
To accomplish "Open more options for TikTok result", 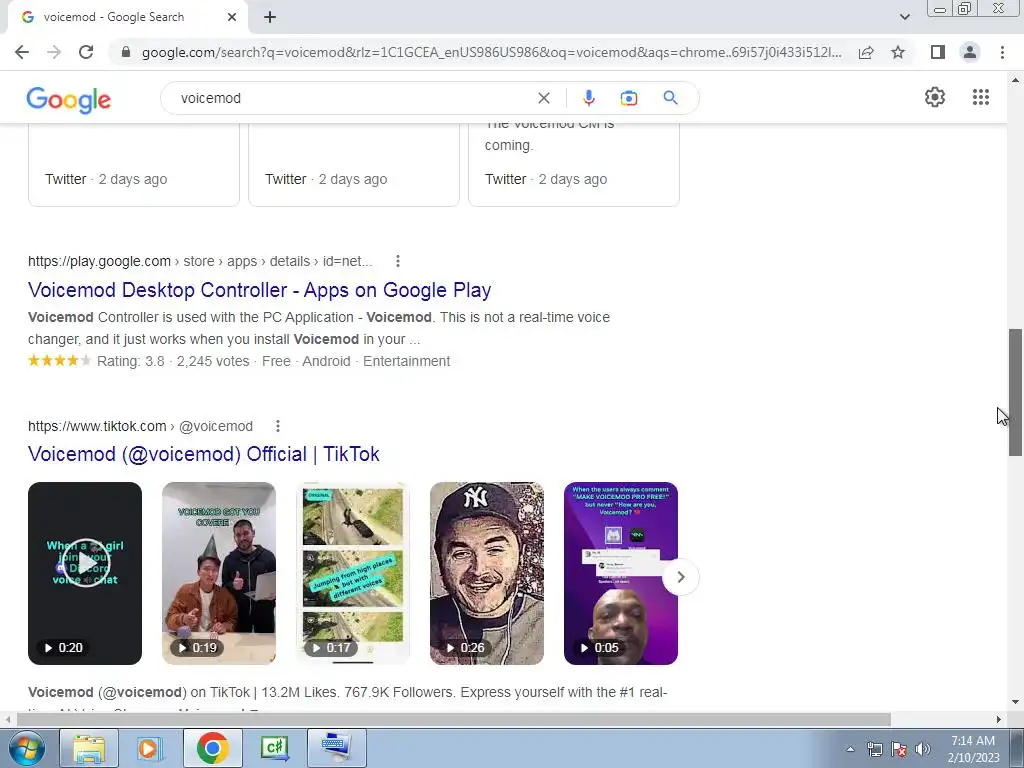I will [x=278, y=426].
